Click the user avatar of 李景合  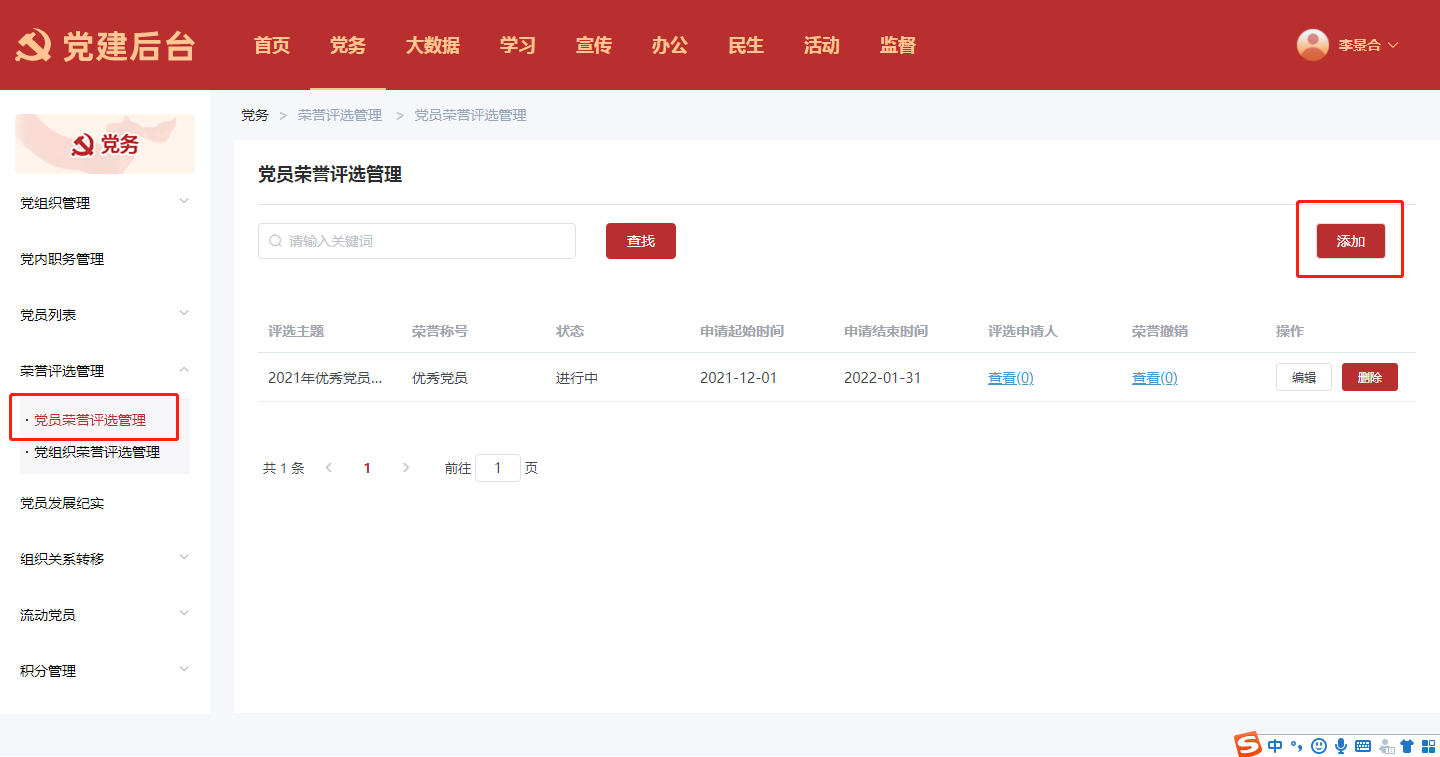(x=1312, y=45)
